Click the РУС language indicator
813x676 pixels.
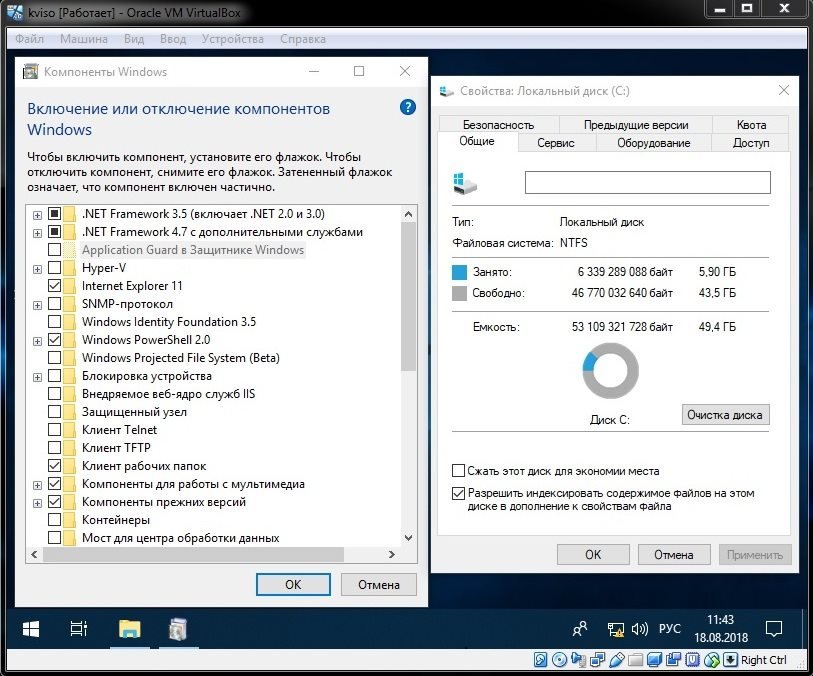pos(669,628)
